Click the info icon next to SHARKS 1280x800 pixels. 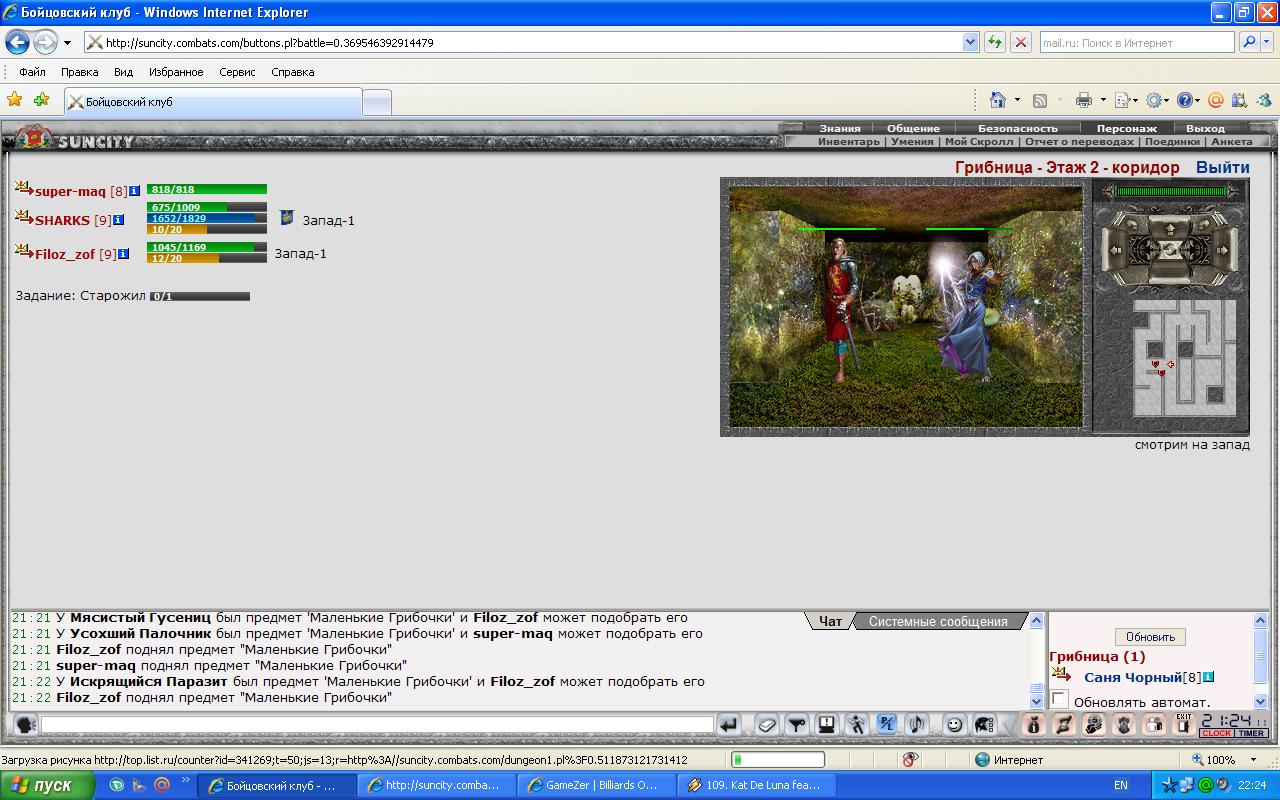click(118, 220)
